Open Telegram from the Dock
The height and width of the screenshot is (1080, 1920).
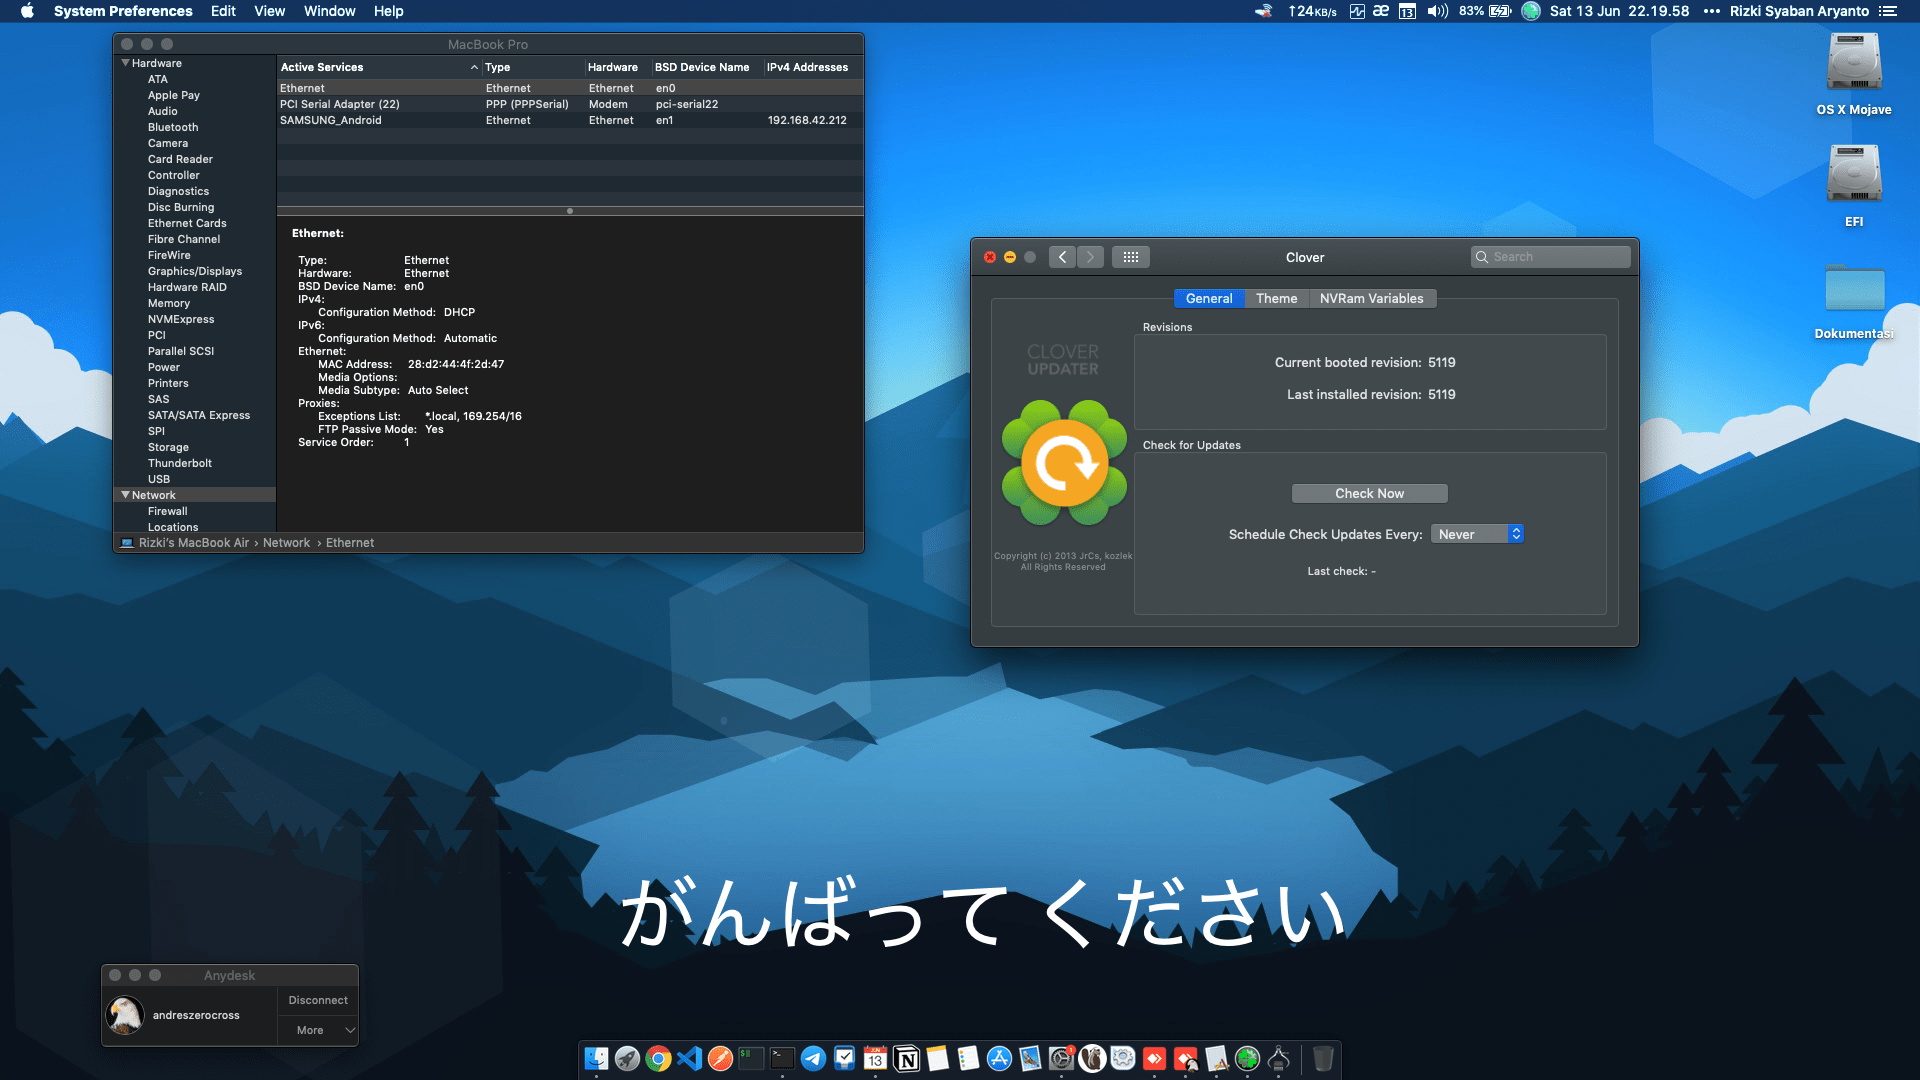813,1057
